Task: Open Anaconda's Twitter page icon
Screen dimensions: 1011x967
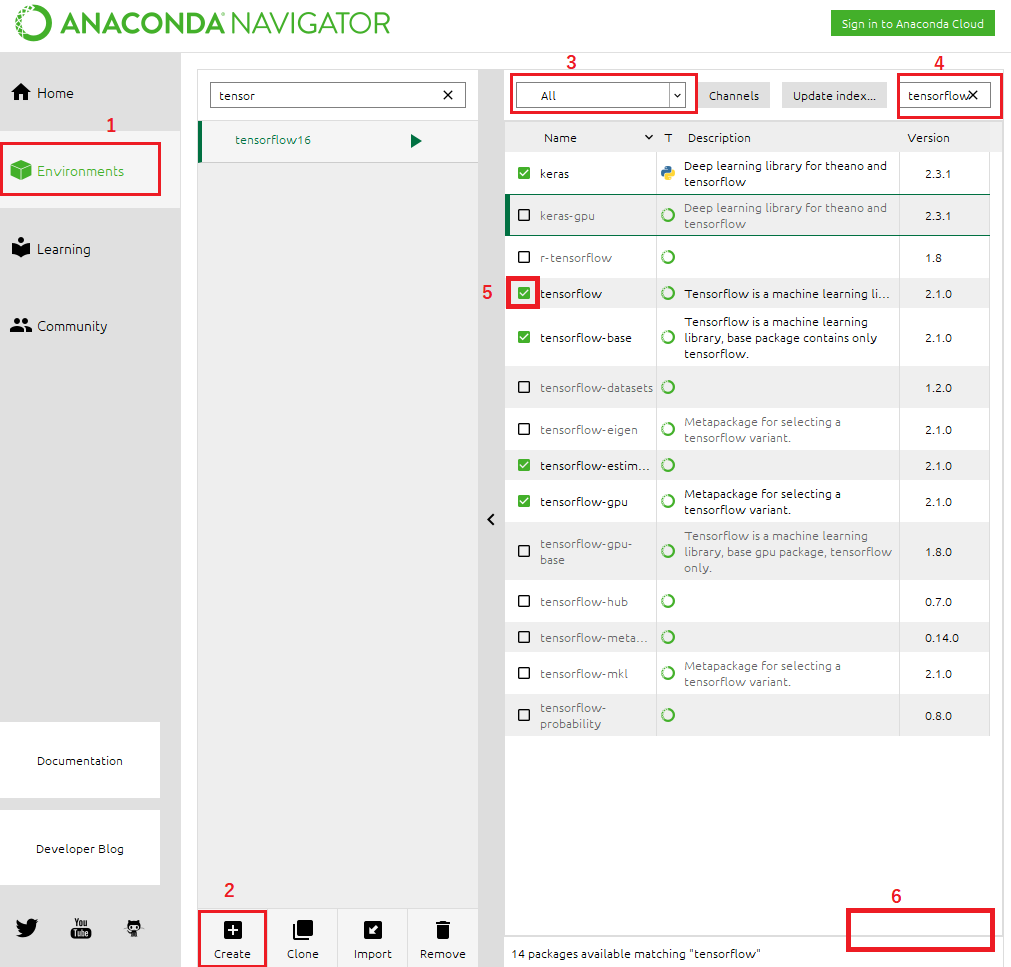Action: coord(26,928)
